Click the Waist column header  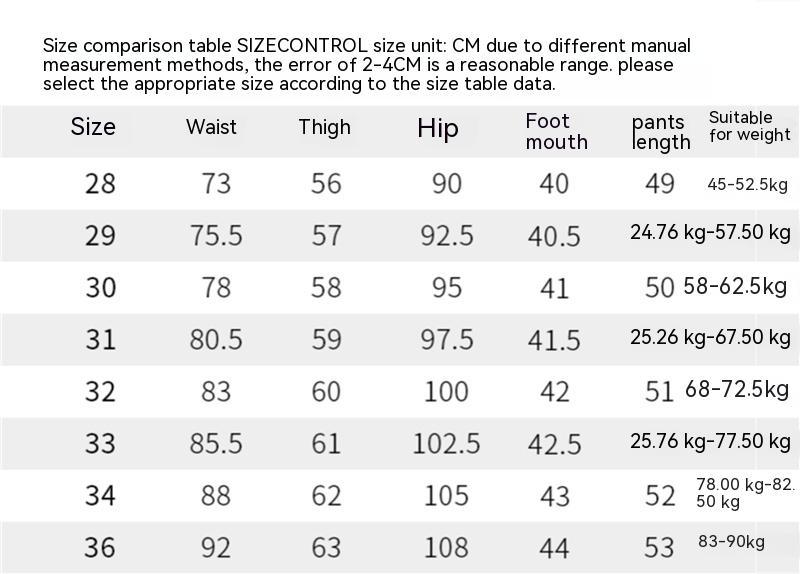[x=211, y=127]
